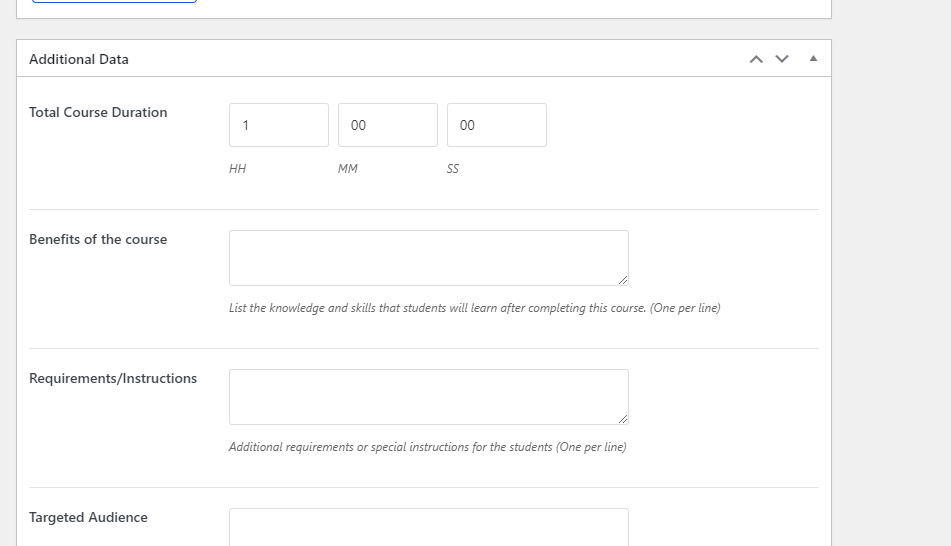Click inside Benefits of the course textarea
Viewport: 951px width, 546px height.
click(x=428, y=258)
